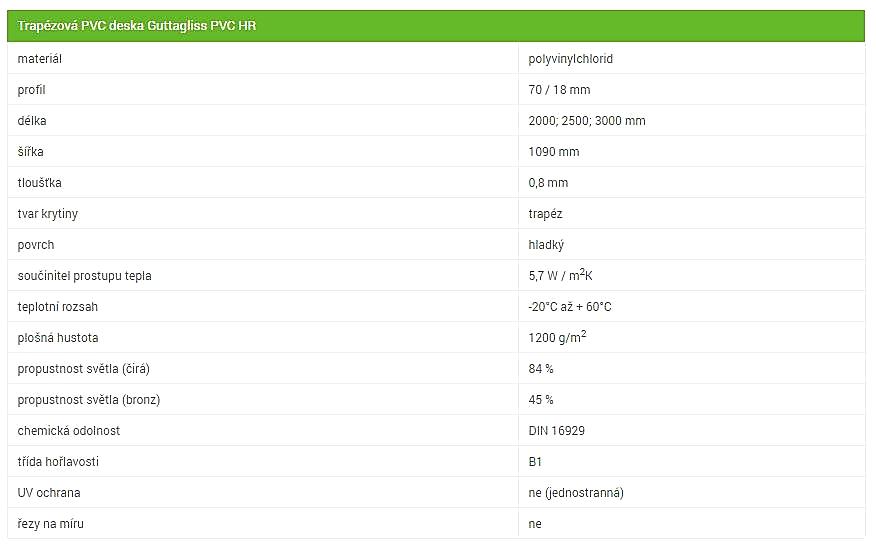Select the materiál row label
This screenshot has height=546, width=876.
coord(40,59)
